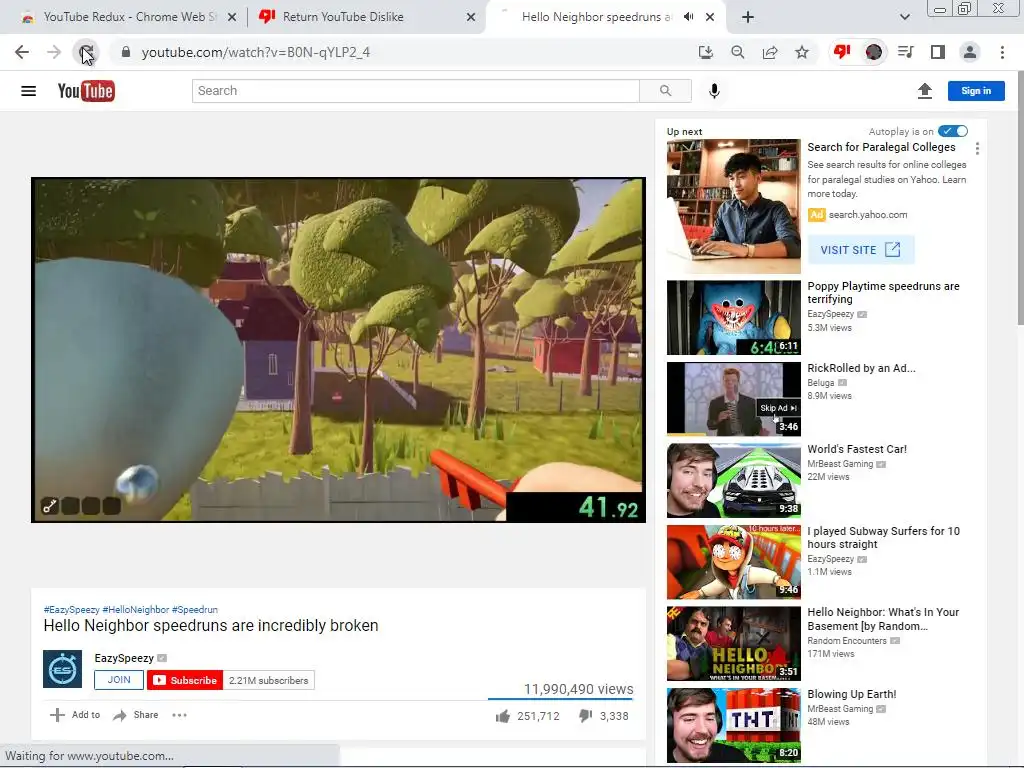Image resolution: width=1024 pixels, height=768 pixels.
Task: Open Hello Neighbor What's In Your Basement thumbnail
Action: click(733, 644)
